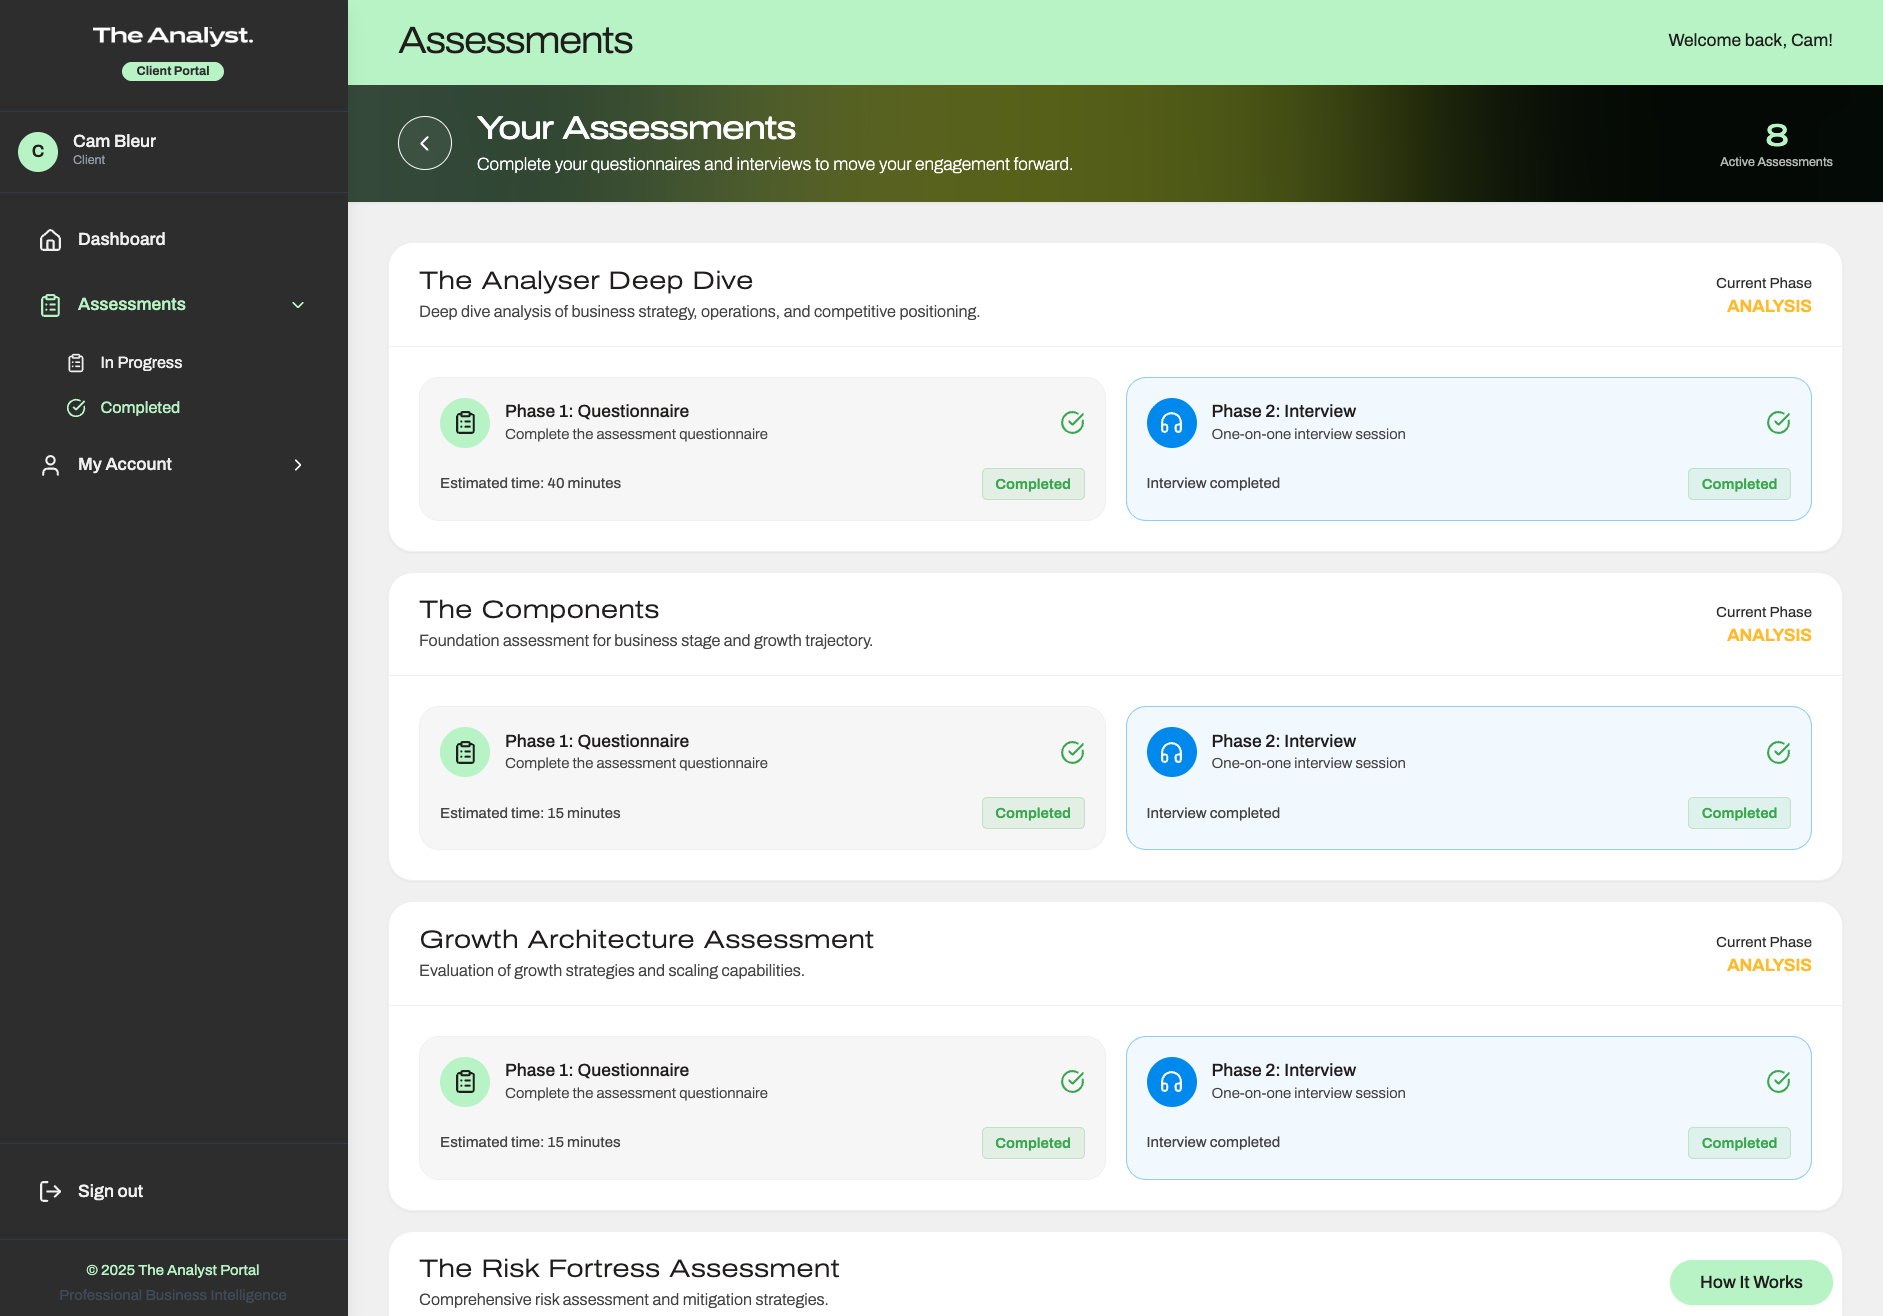Click Growth Architecture 'Interview completed' text

(x=1213, y=1143)
